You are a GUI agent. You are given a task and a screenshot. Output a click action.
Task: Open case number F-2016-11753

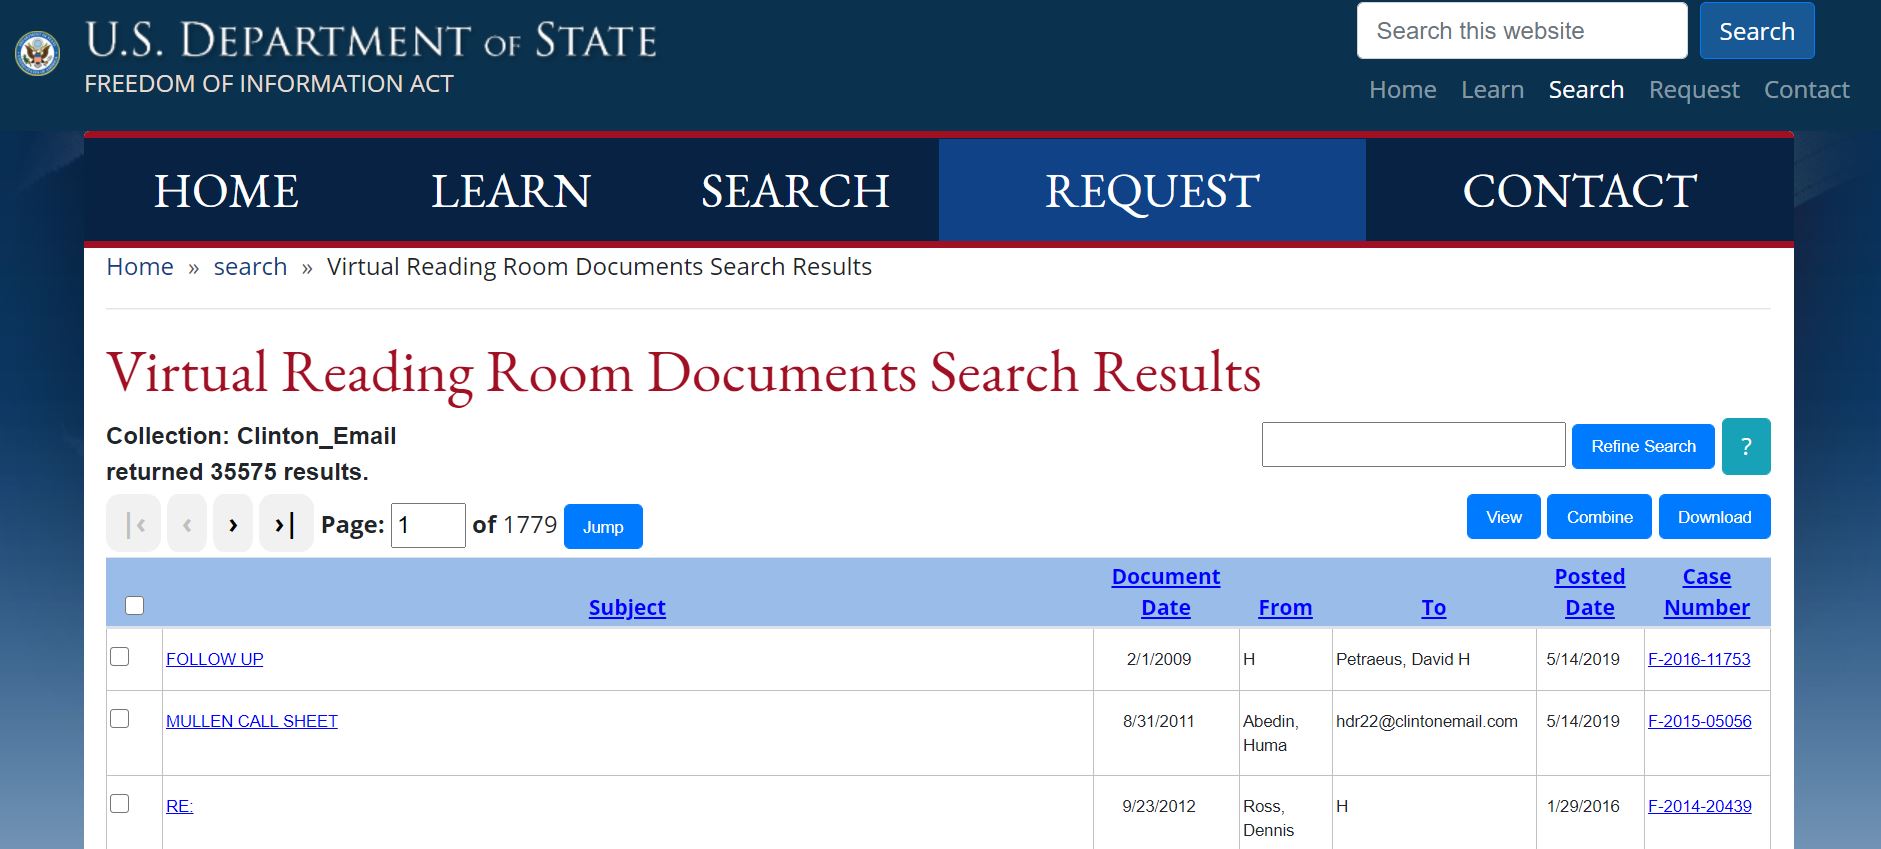click(1699, 659)
